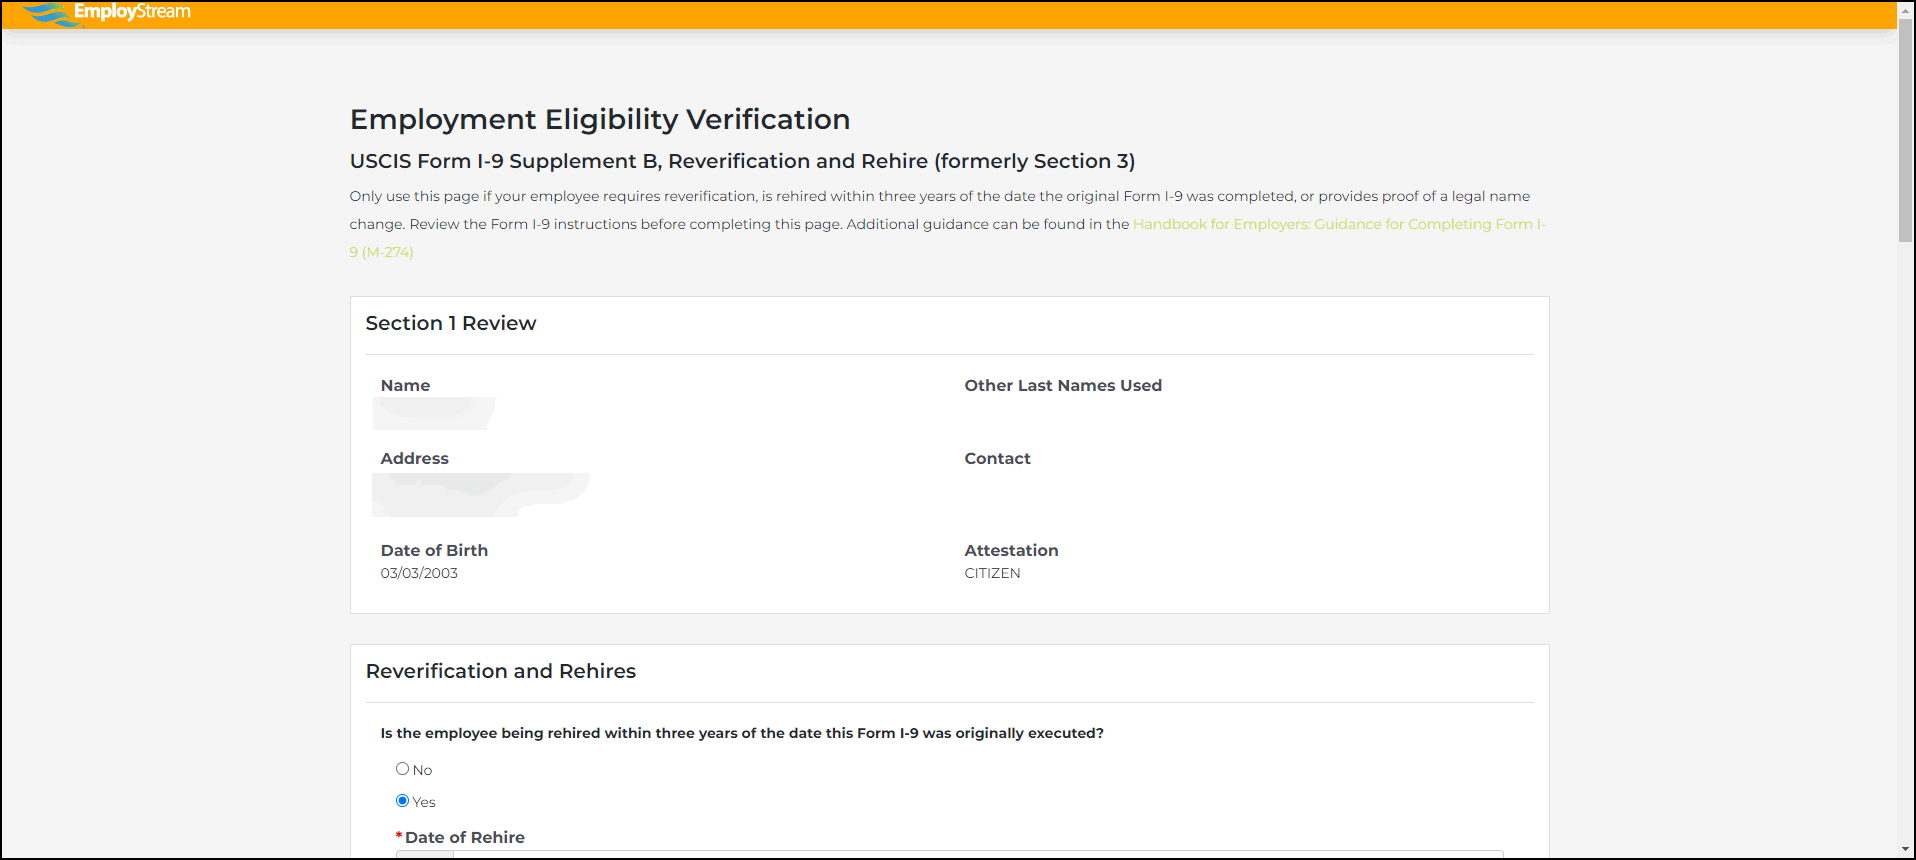The width and height of the screenshot is (1916, 860).
Task: Click the Name field label
Action: click(x=405, y=386)
